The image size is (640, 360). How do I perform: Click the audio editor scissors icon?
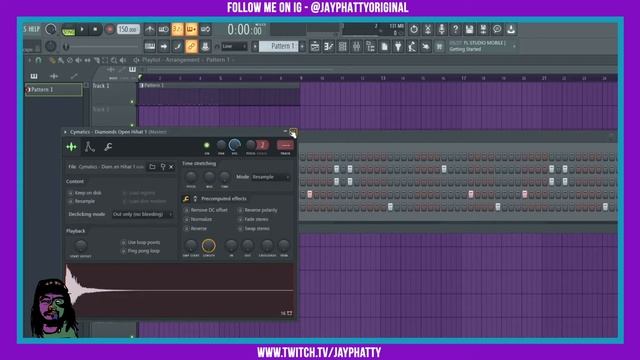point(428,29)
